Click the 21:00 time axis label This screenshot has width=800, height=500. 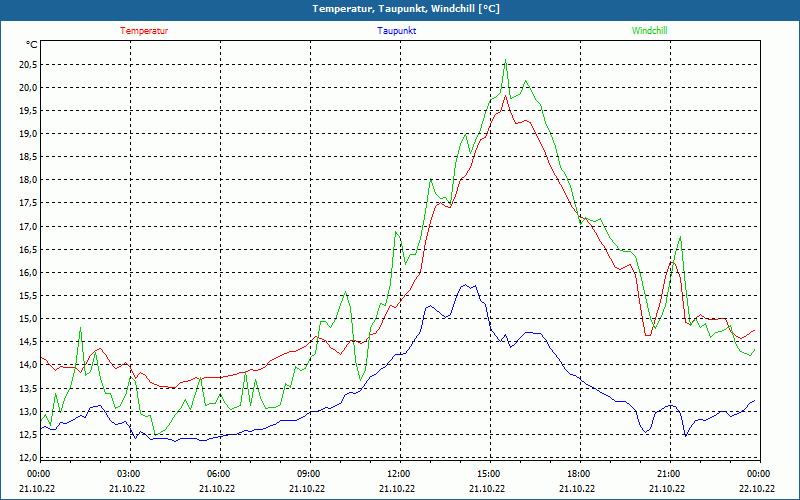(x=669, y=474)
